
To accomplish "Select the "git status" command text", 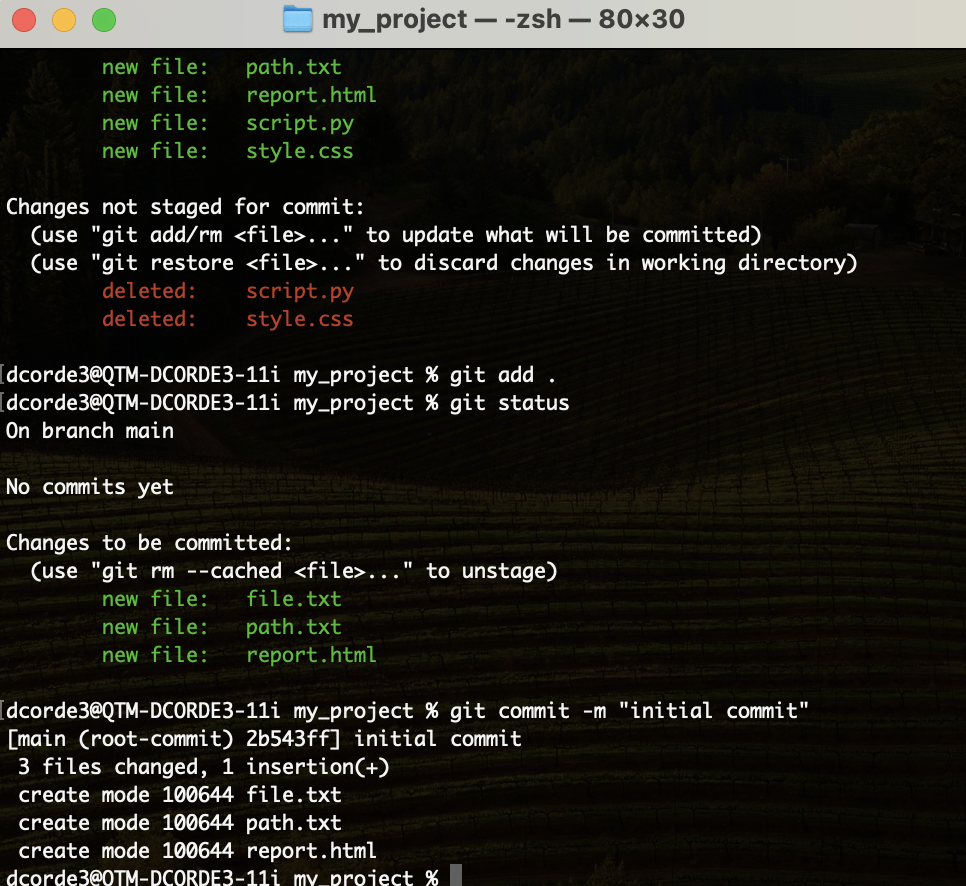I will pos(509,403).
